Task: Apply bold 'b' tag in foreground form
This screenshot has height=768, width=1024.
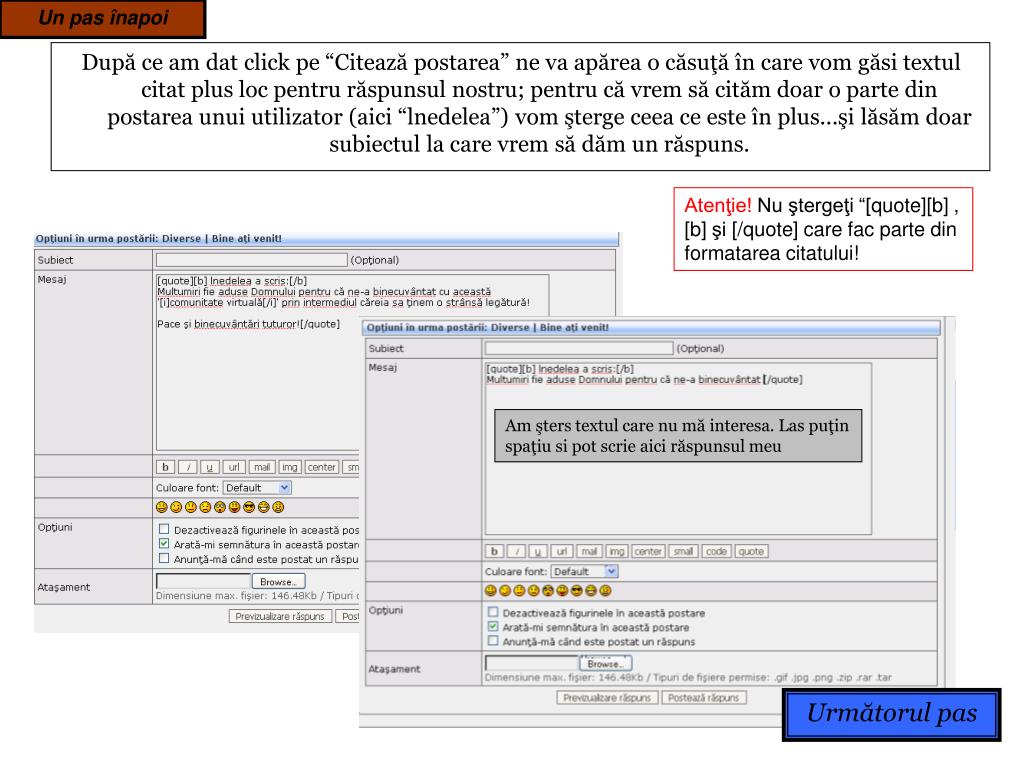Action: coord(494,551)
